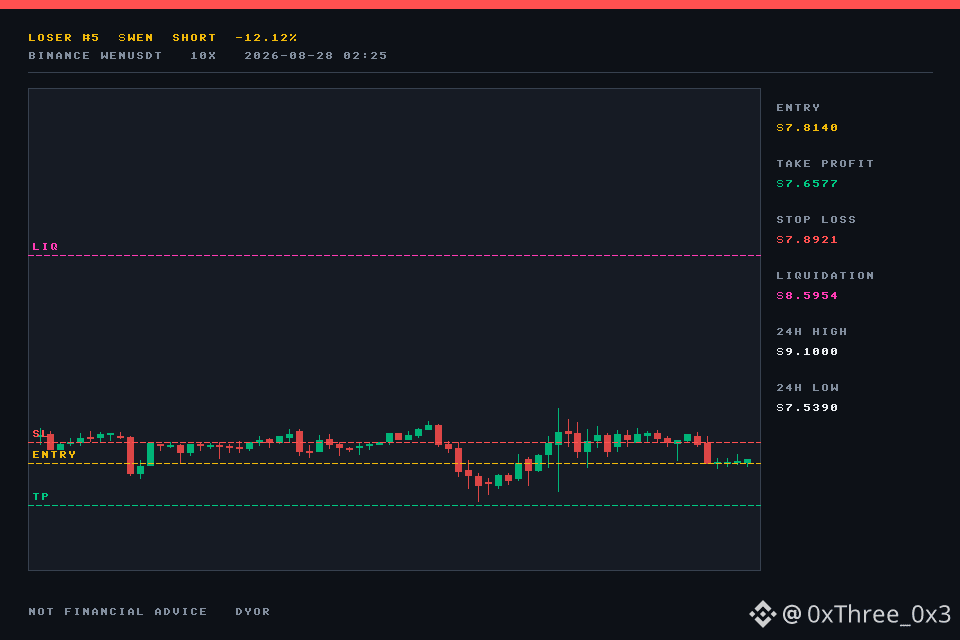960x640 pixels.
Task: Click the DYOR text in footer
Action: coord(253,612)
